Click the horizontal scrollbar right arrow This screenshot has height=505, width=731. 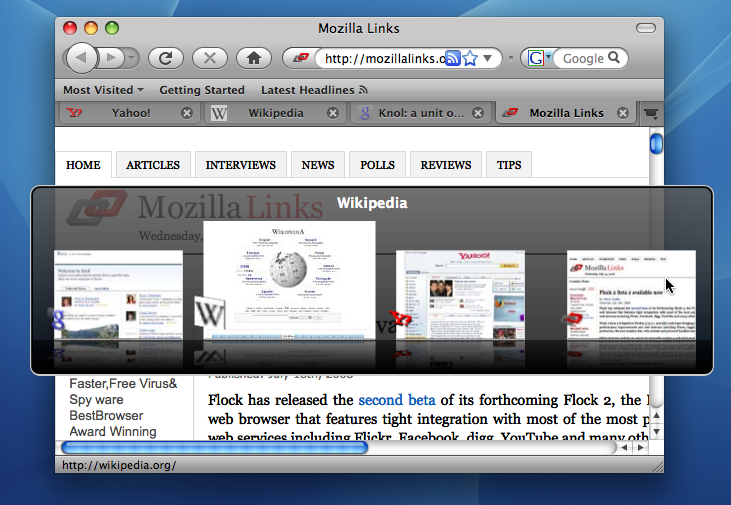[x=641, y=448]
